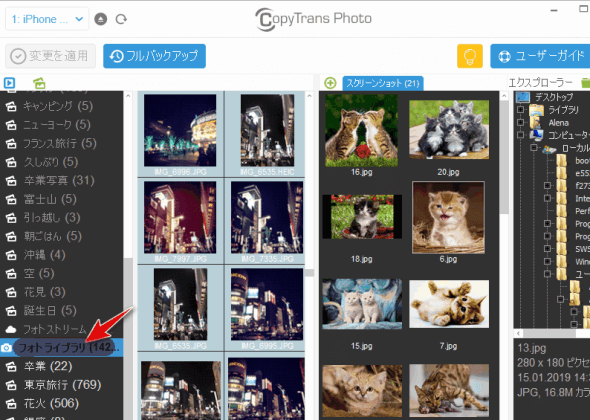Click the refresh device icon

point(121,19)
